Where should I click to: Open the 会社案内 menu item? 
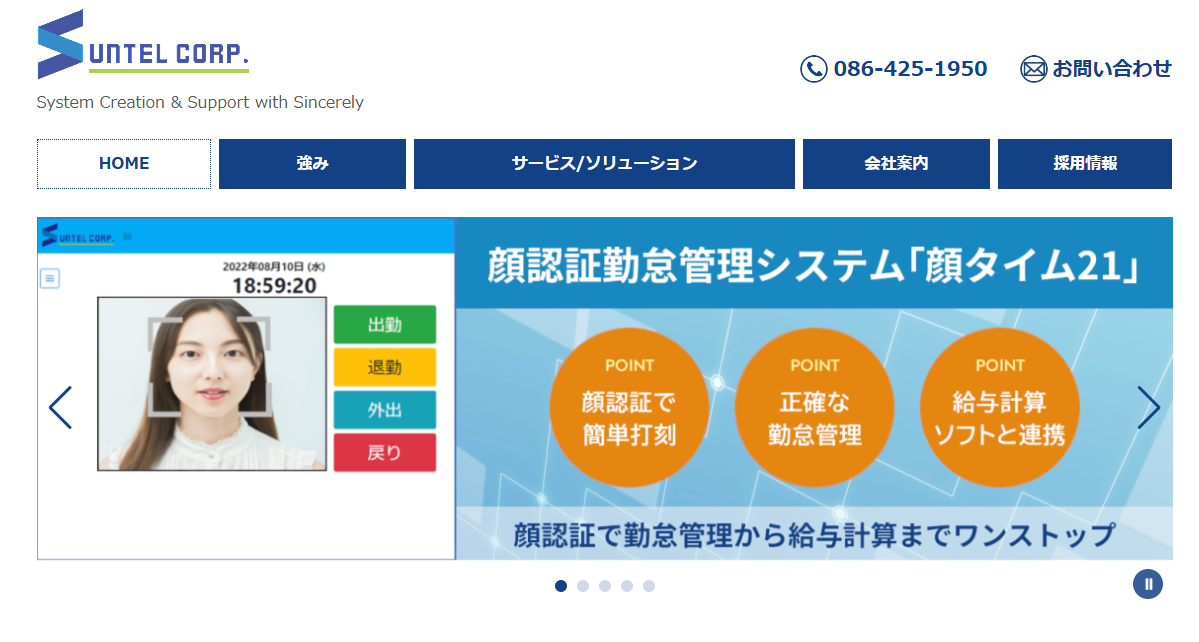896,164
